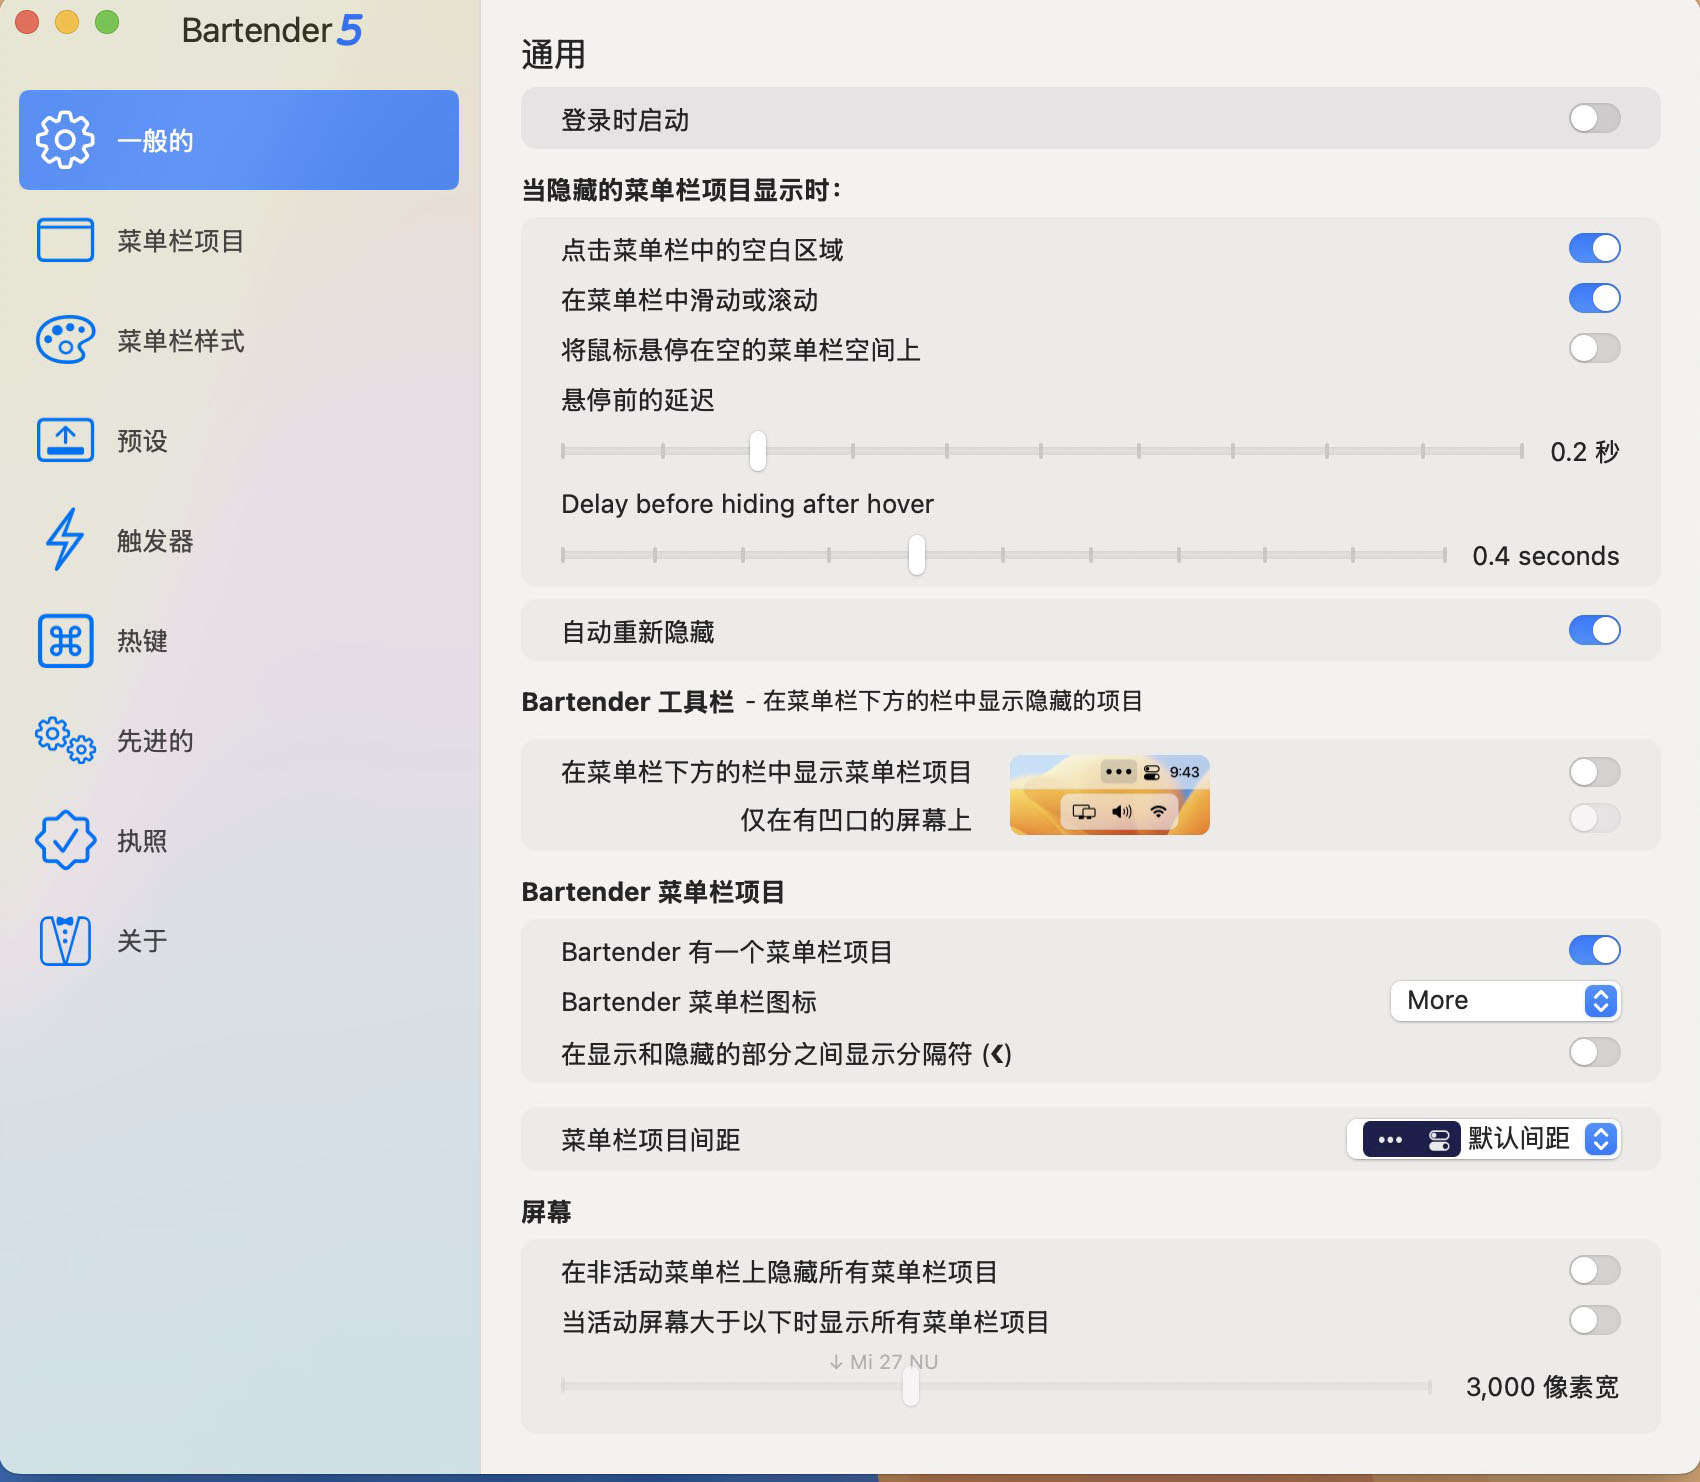Click the tuxedo icon for 关于
This screenshot has height=1482, width=1700.
[x=65, y=940]
